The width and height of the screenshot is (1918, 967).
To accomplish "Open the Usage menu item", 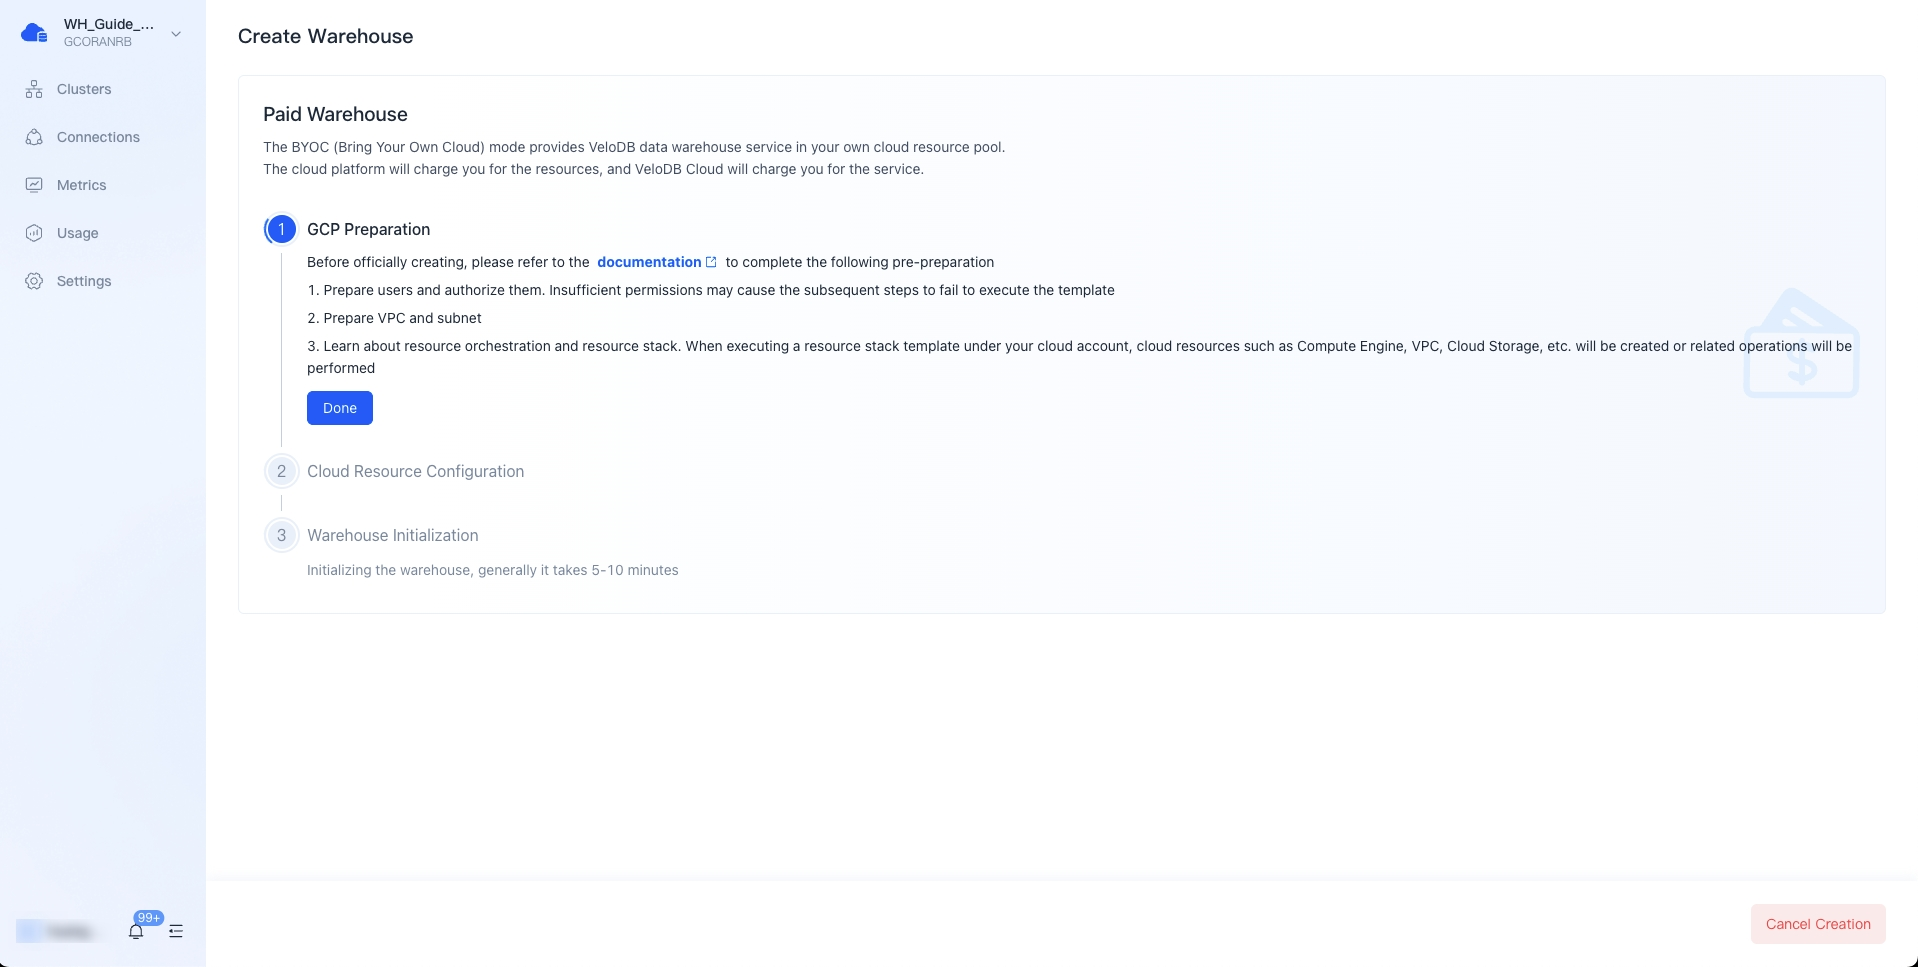I will [x=77, y=233].
